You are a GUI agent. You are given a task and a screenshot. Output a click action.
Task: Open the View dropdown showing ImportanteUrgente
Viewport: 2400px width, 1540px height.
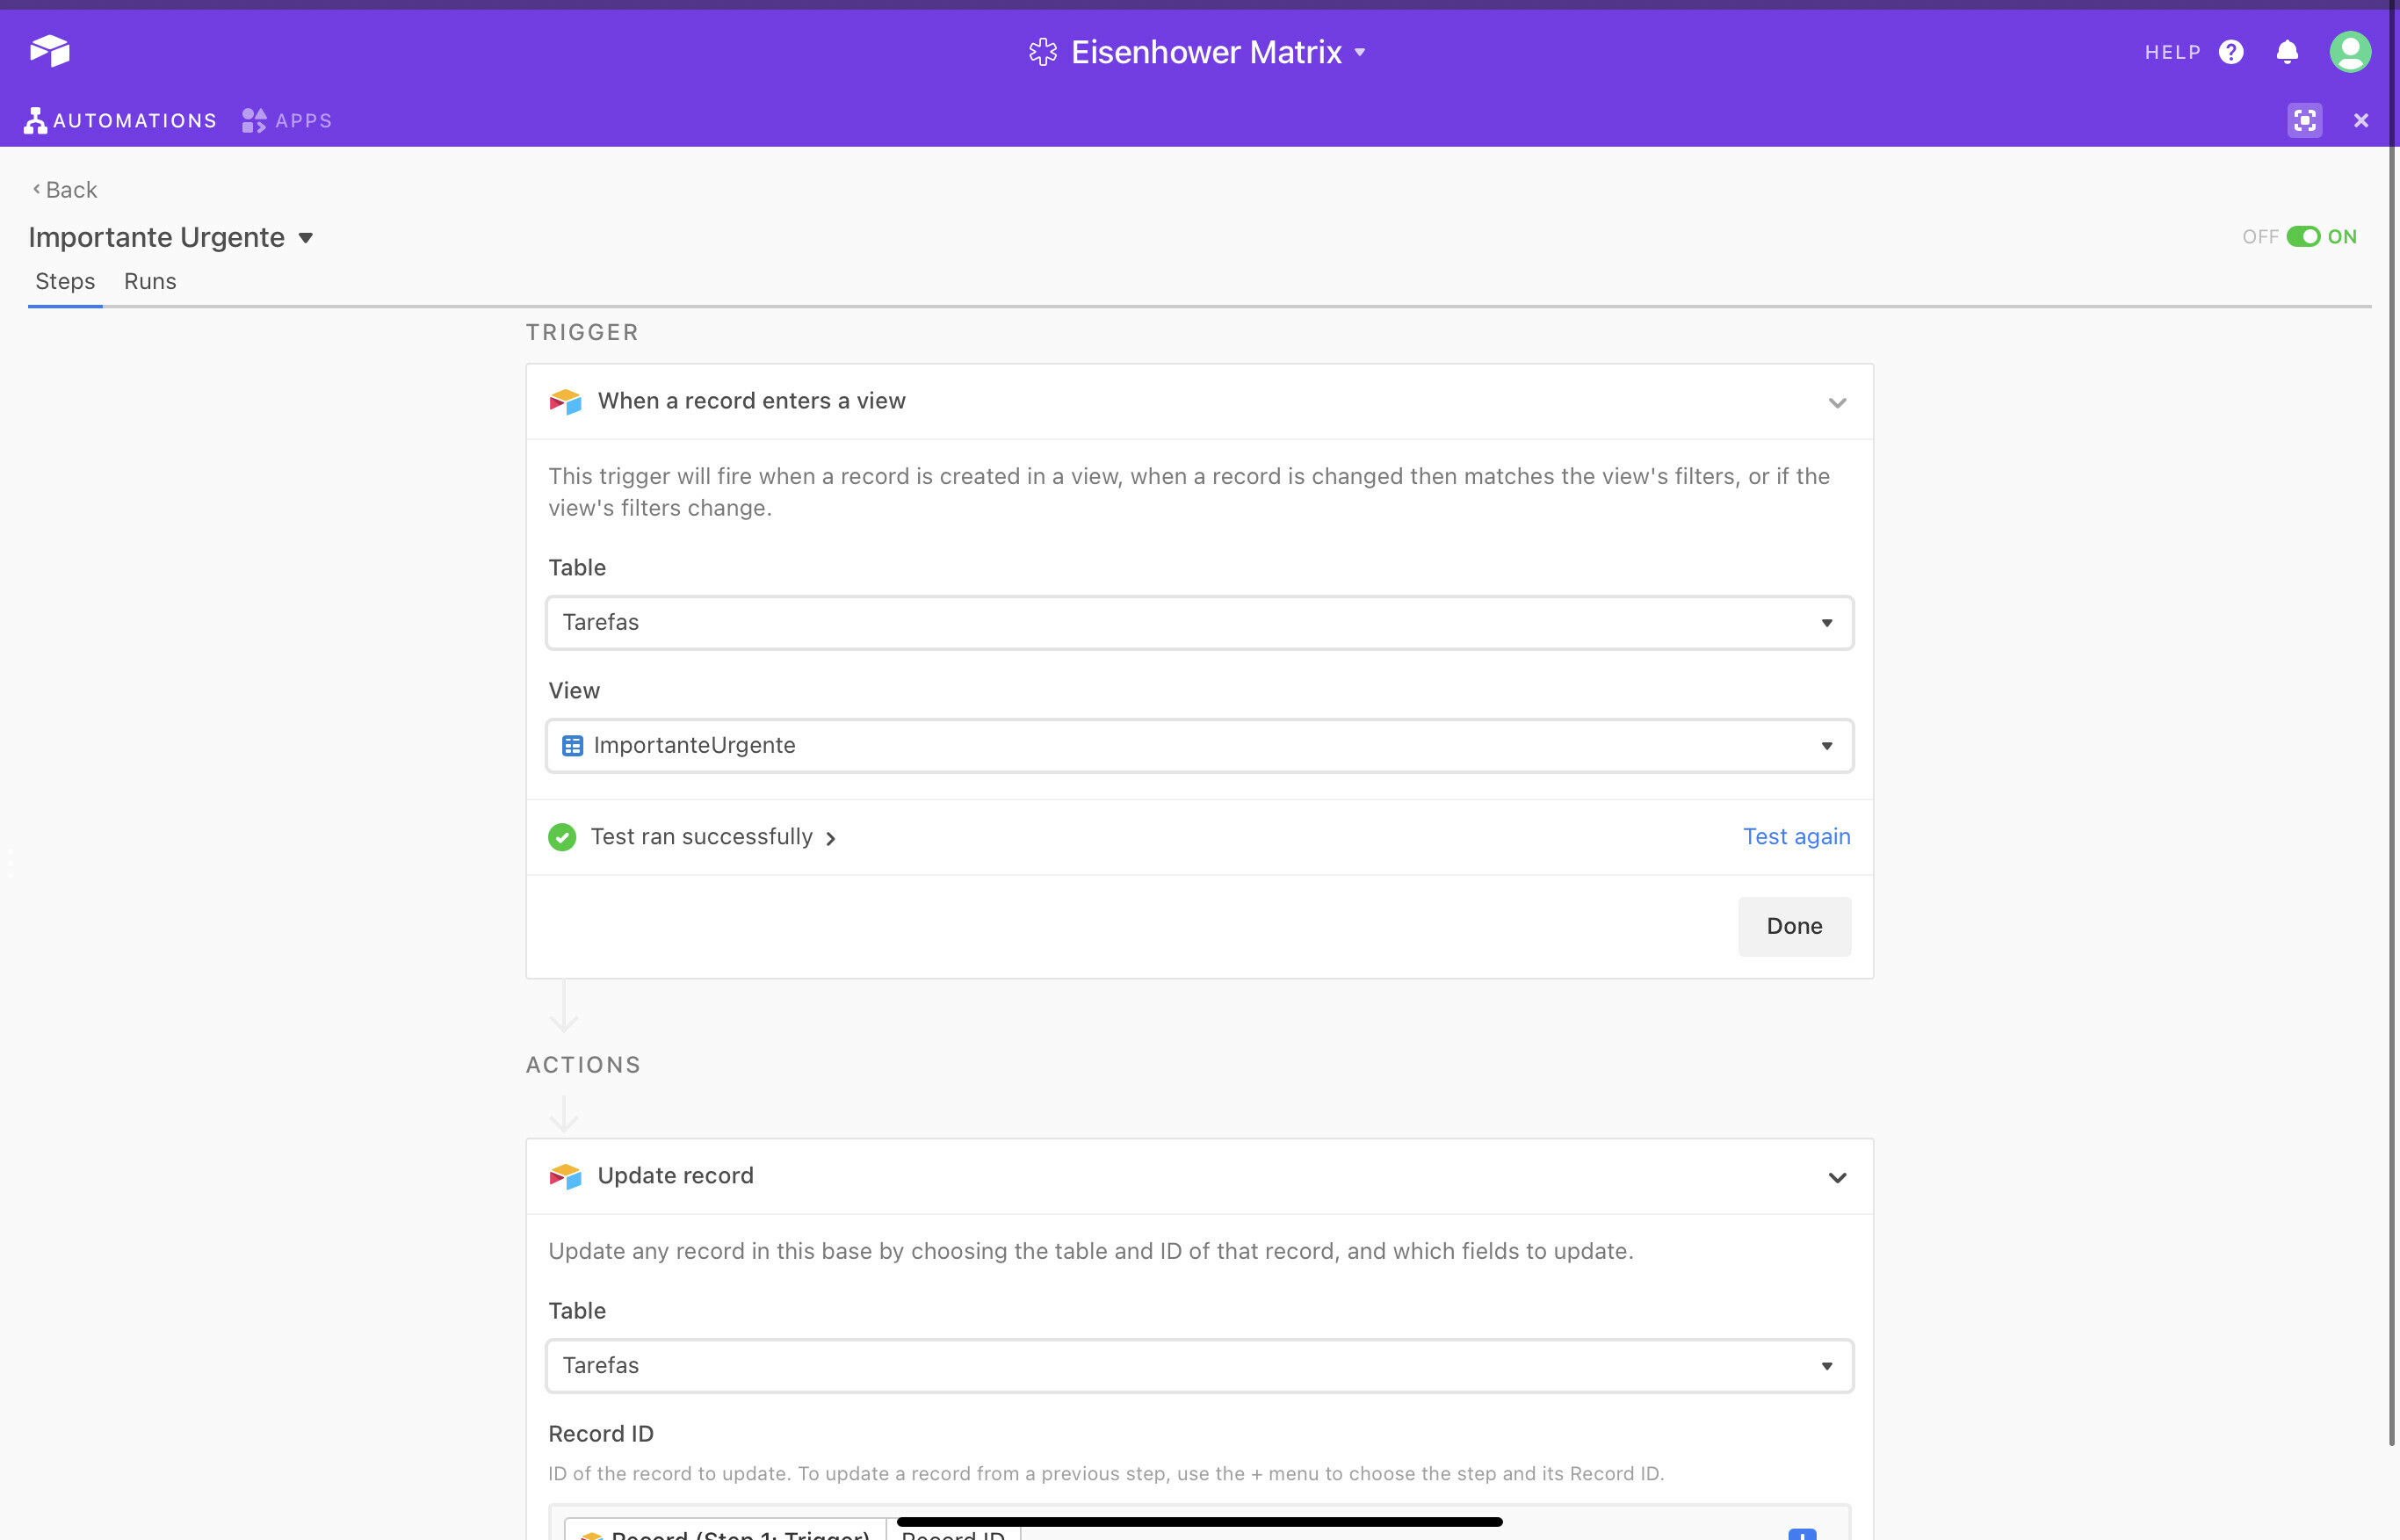tap(1199, 746)
